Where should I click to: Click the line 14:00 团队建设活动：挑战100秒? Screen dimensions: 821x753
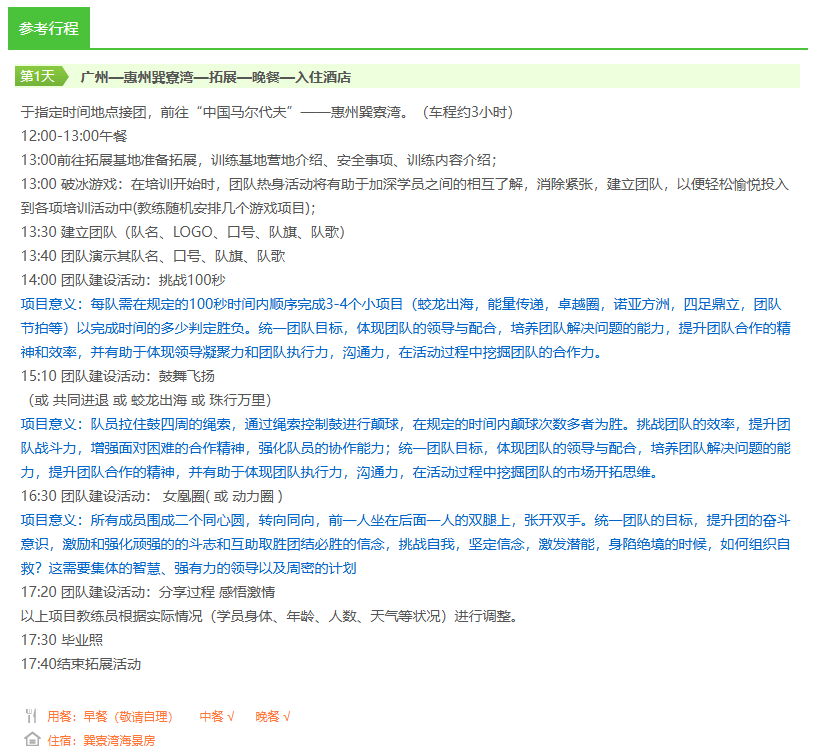tap(123, 280)
